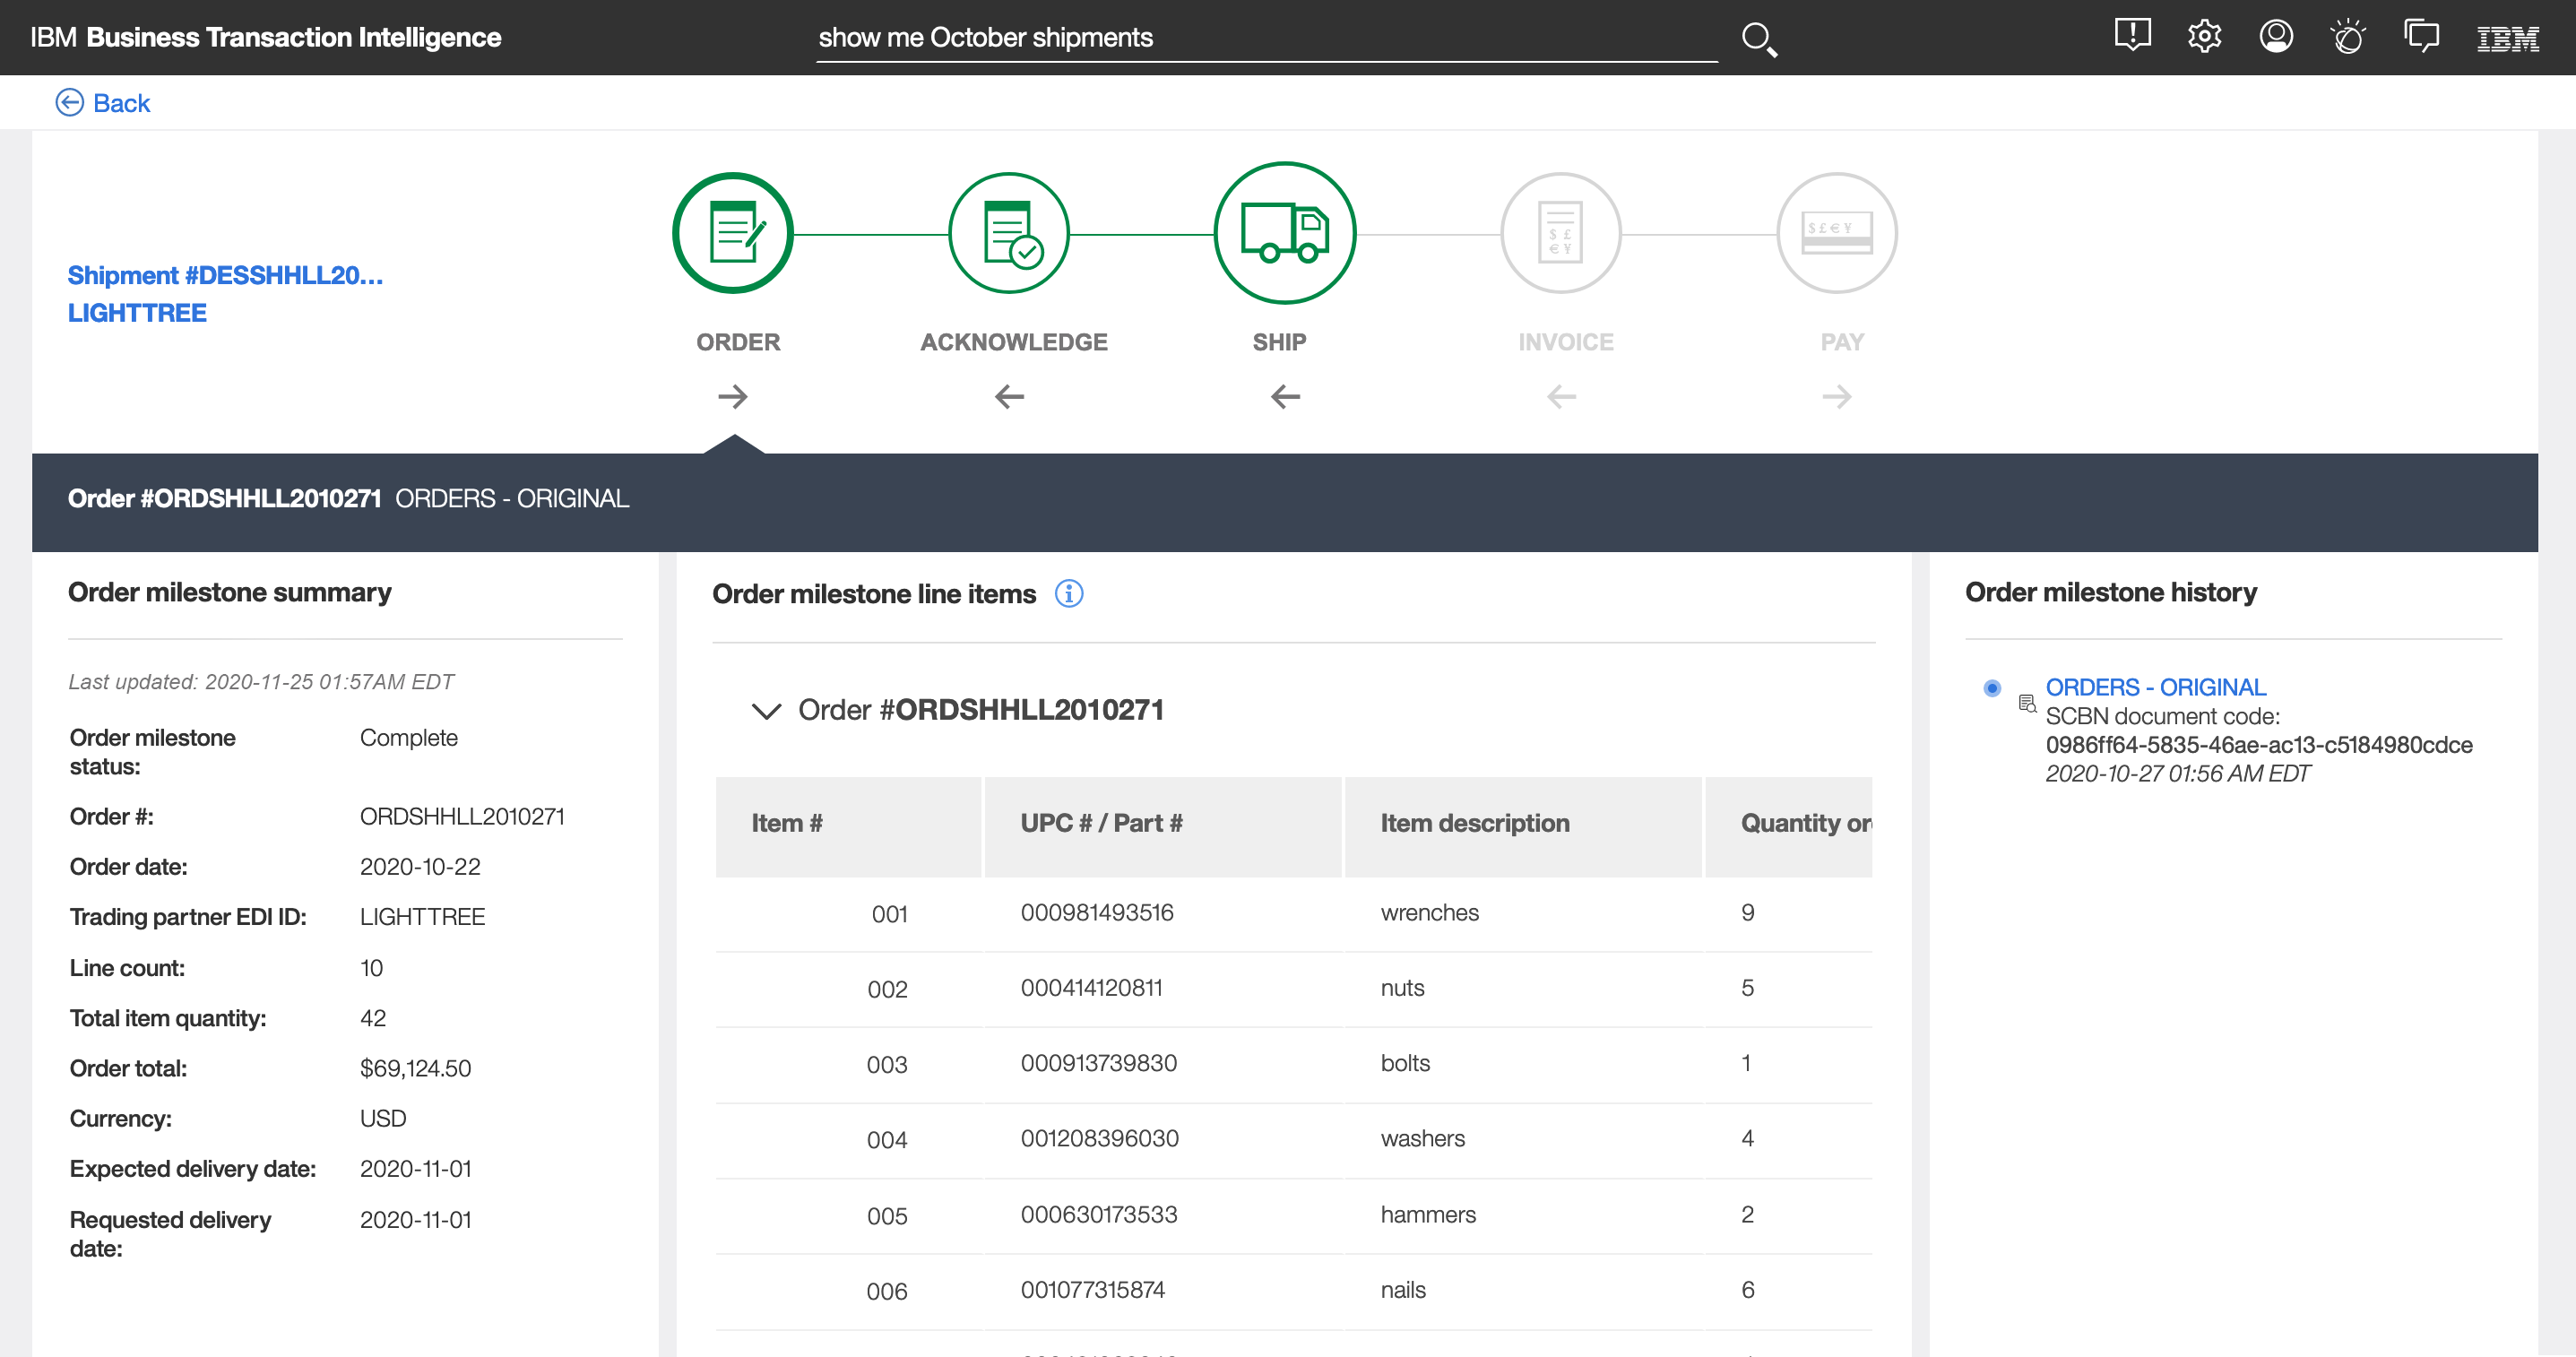
Task: Click the SCBN document code value
Action: point(2259,745)
